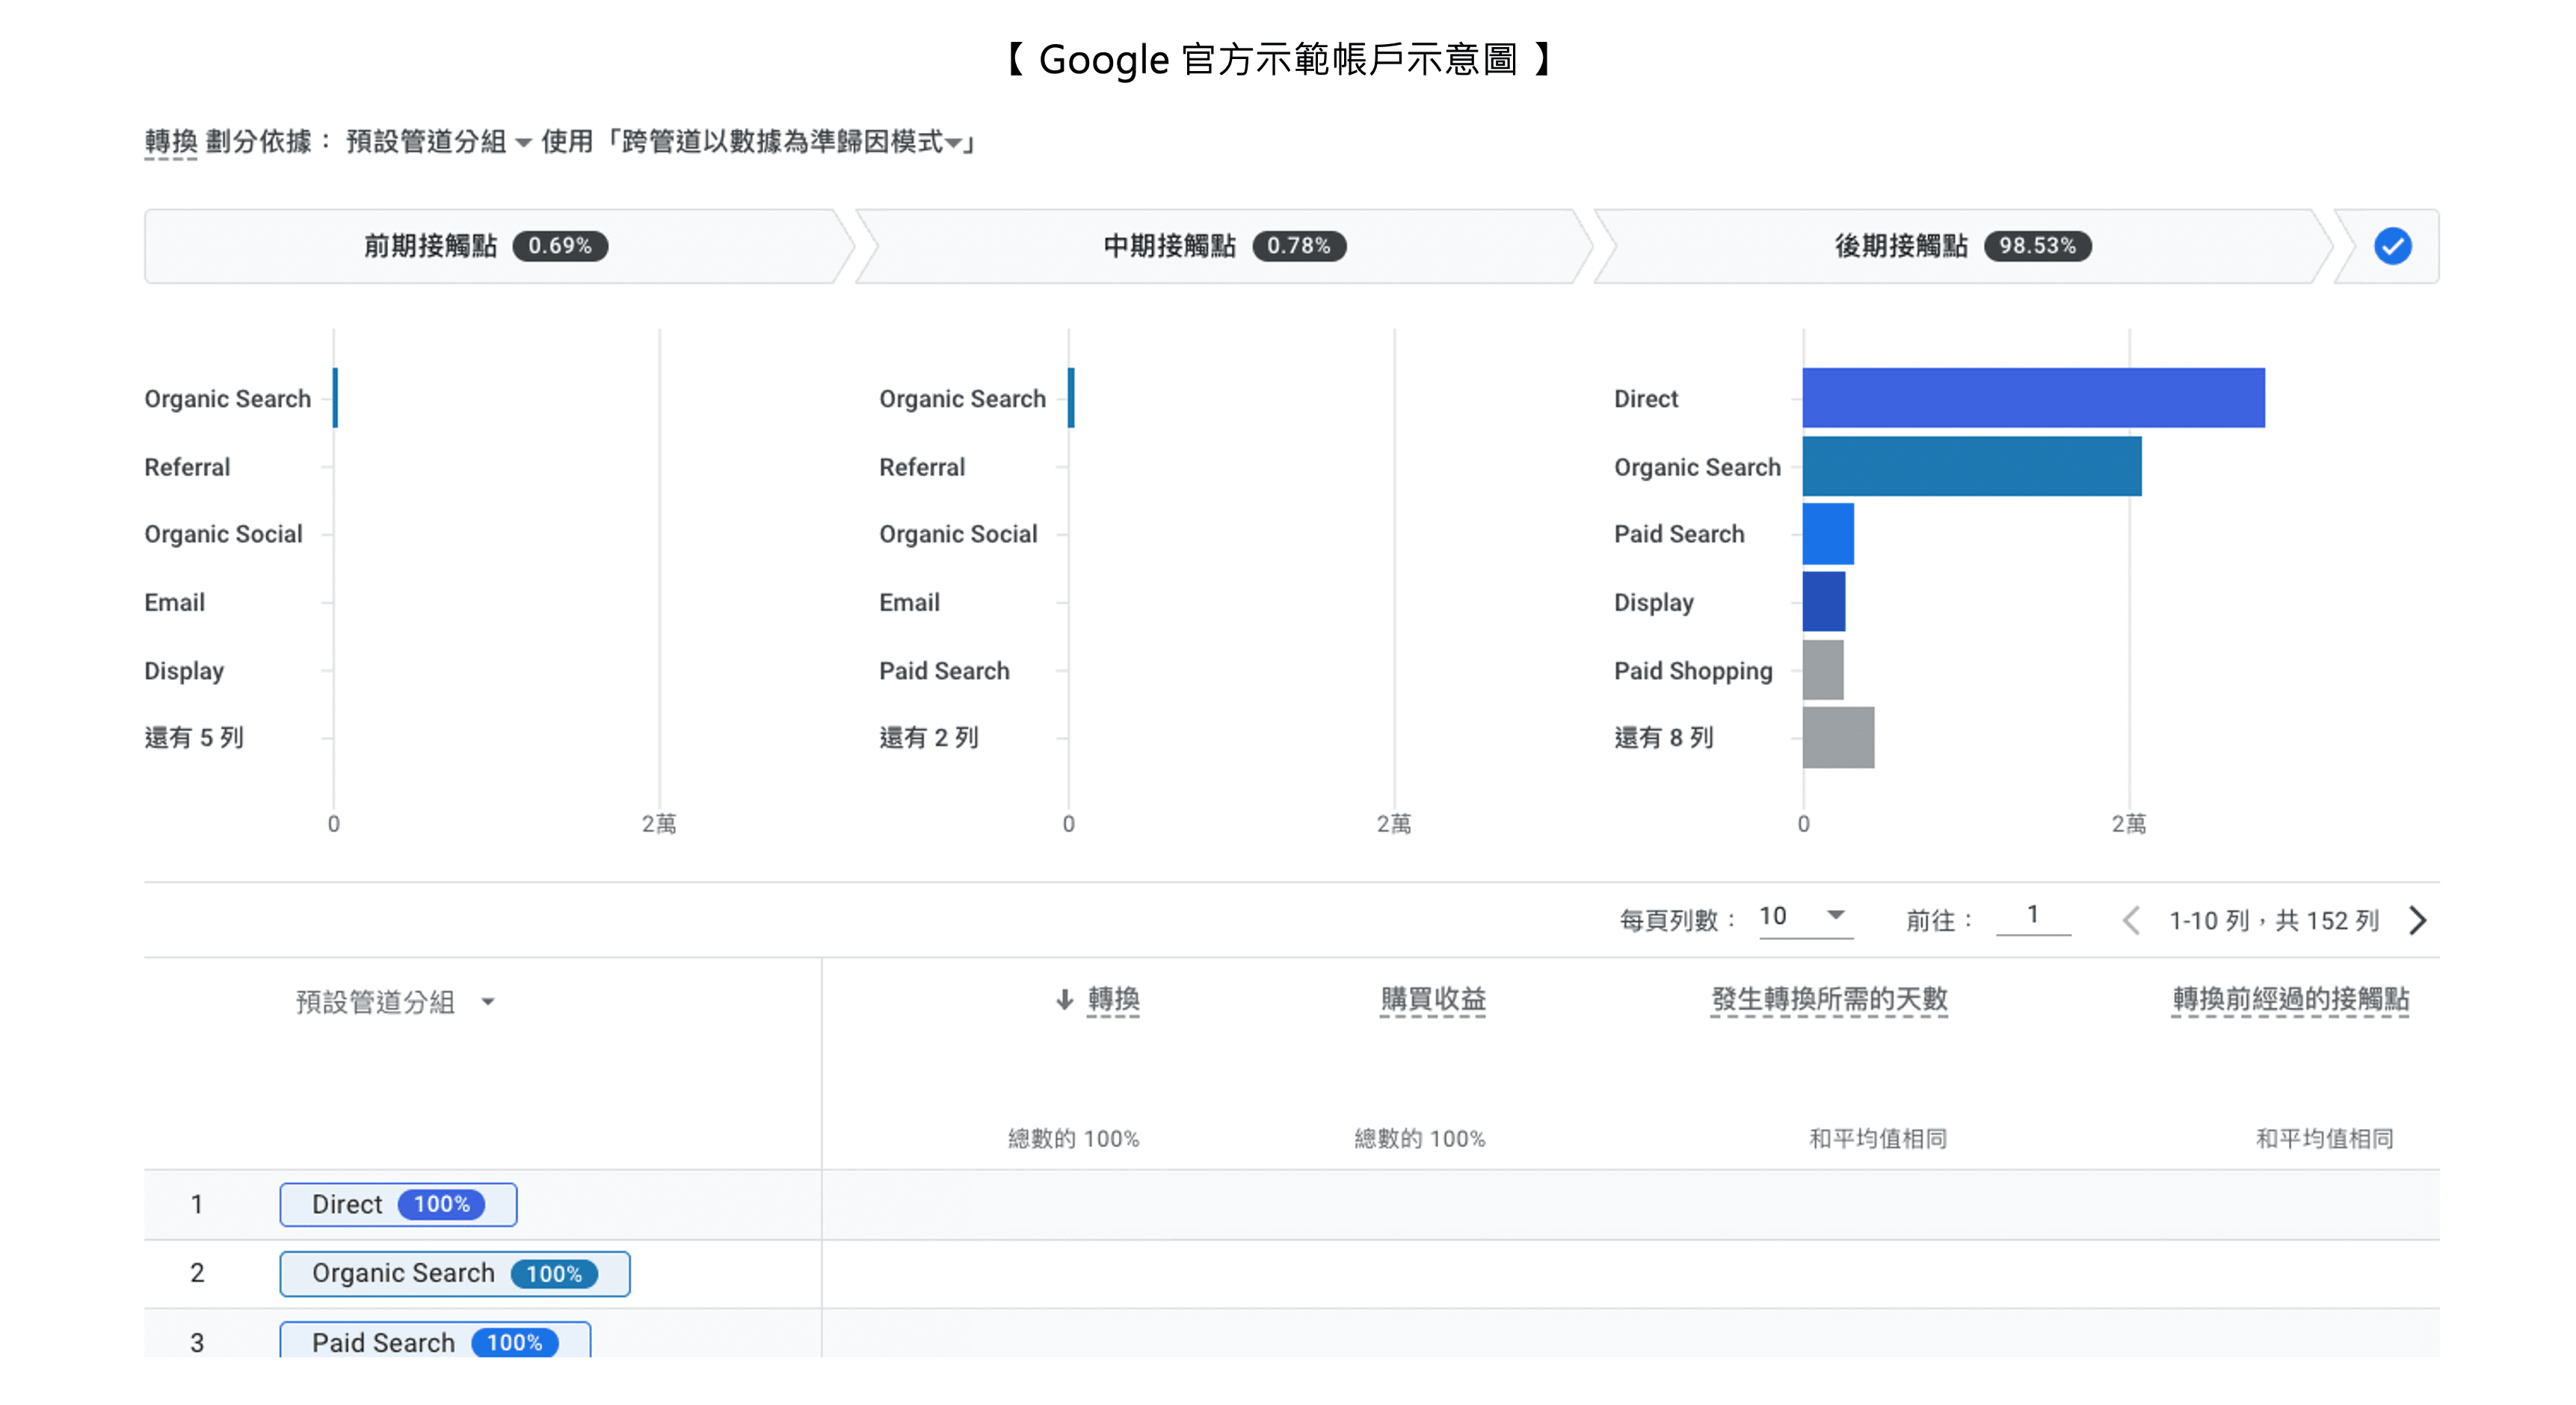Click the 發生轉換所需的天數 column header

[1828, 999]
